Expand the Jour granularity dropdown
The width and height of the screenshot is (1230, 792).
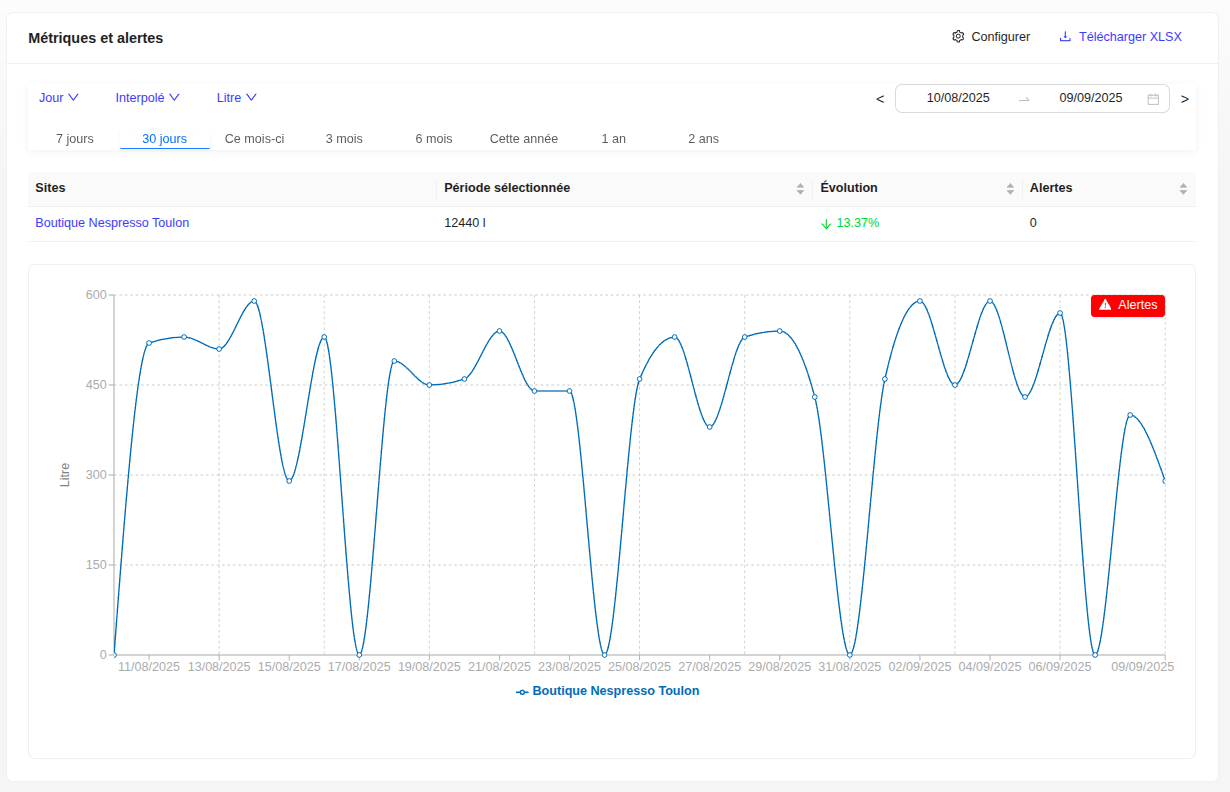[59, 98]
